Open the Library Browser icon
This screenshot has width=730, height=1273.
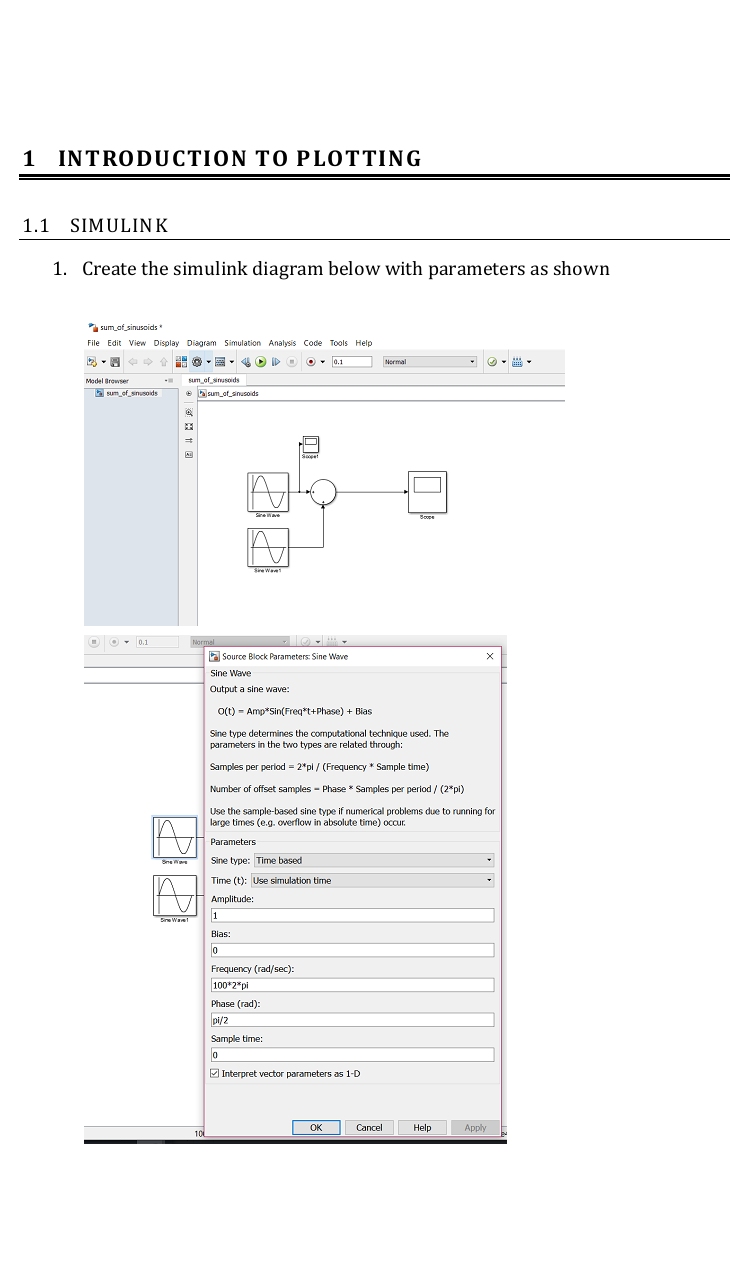pos(181,361)
